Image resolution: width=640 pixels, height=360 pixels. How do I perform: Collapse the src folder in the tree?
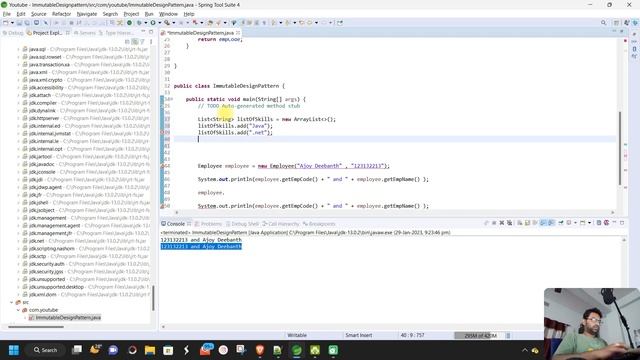point(11,302)
